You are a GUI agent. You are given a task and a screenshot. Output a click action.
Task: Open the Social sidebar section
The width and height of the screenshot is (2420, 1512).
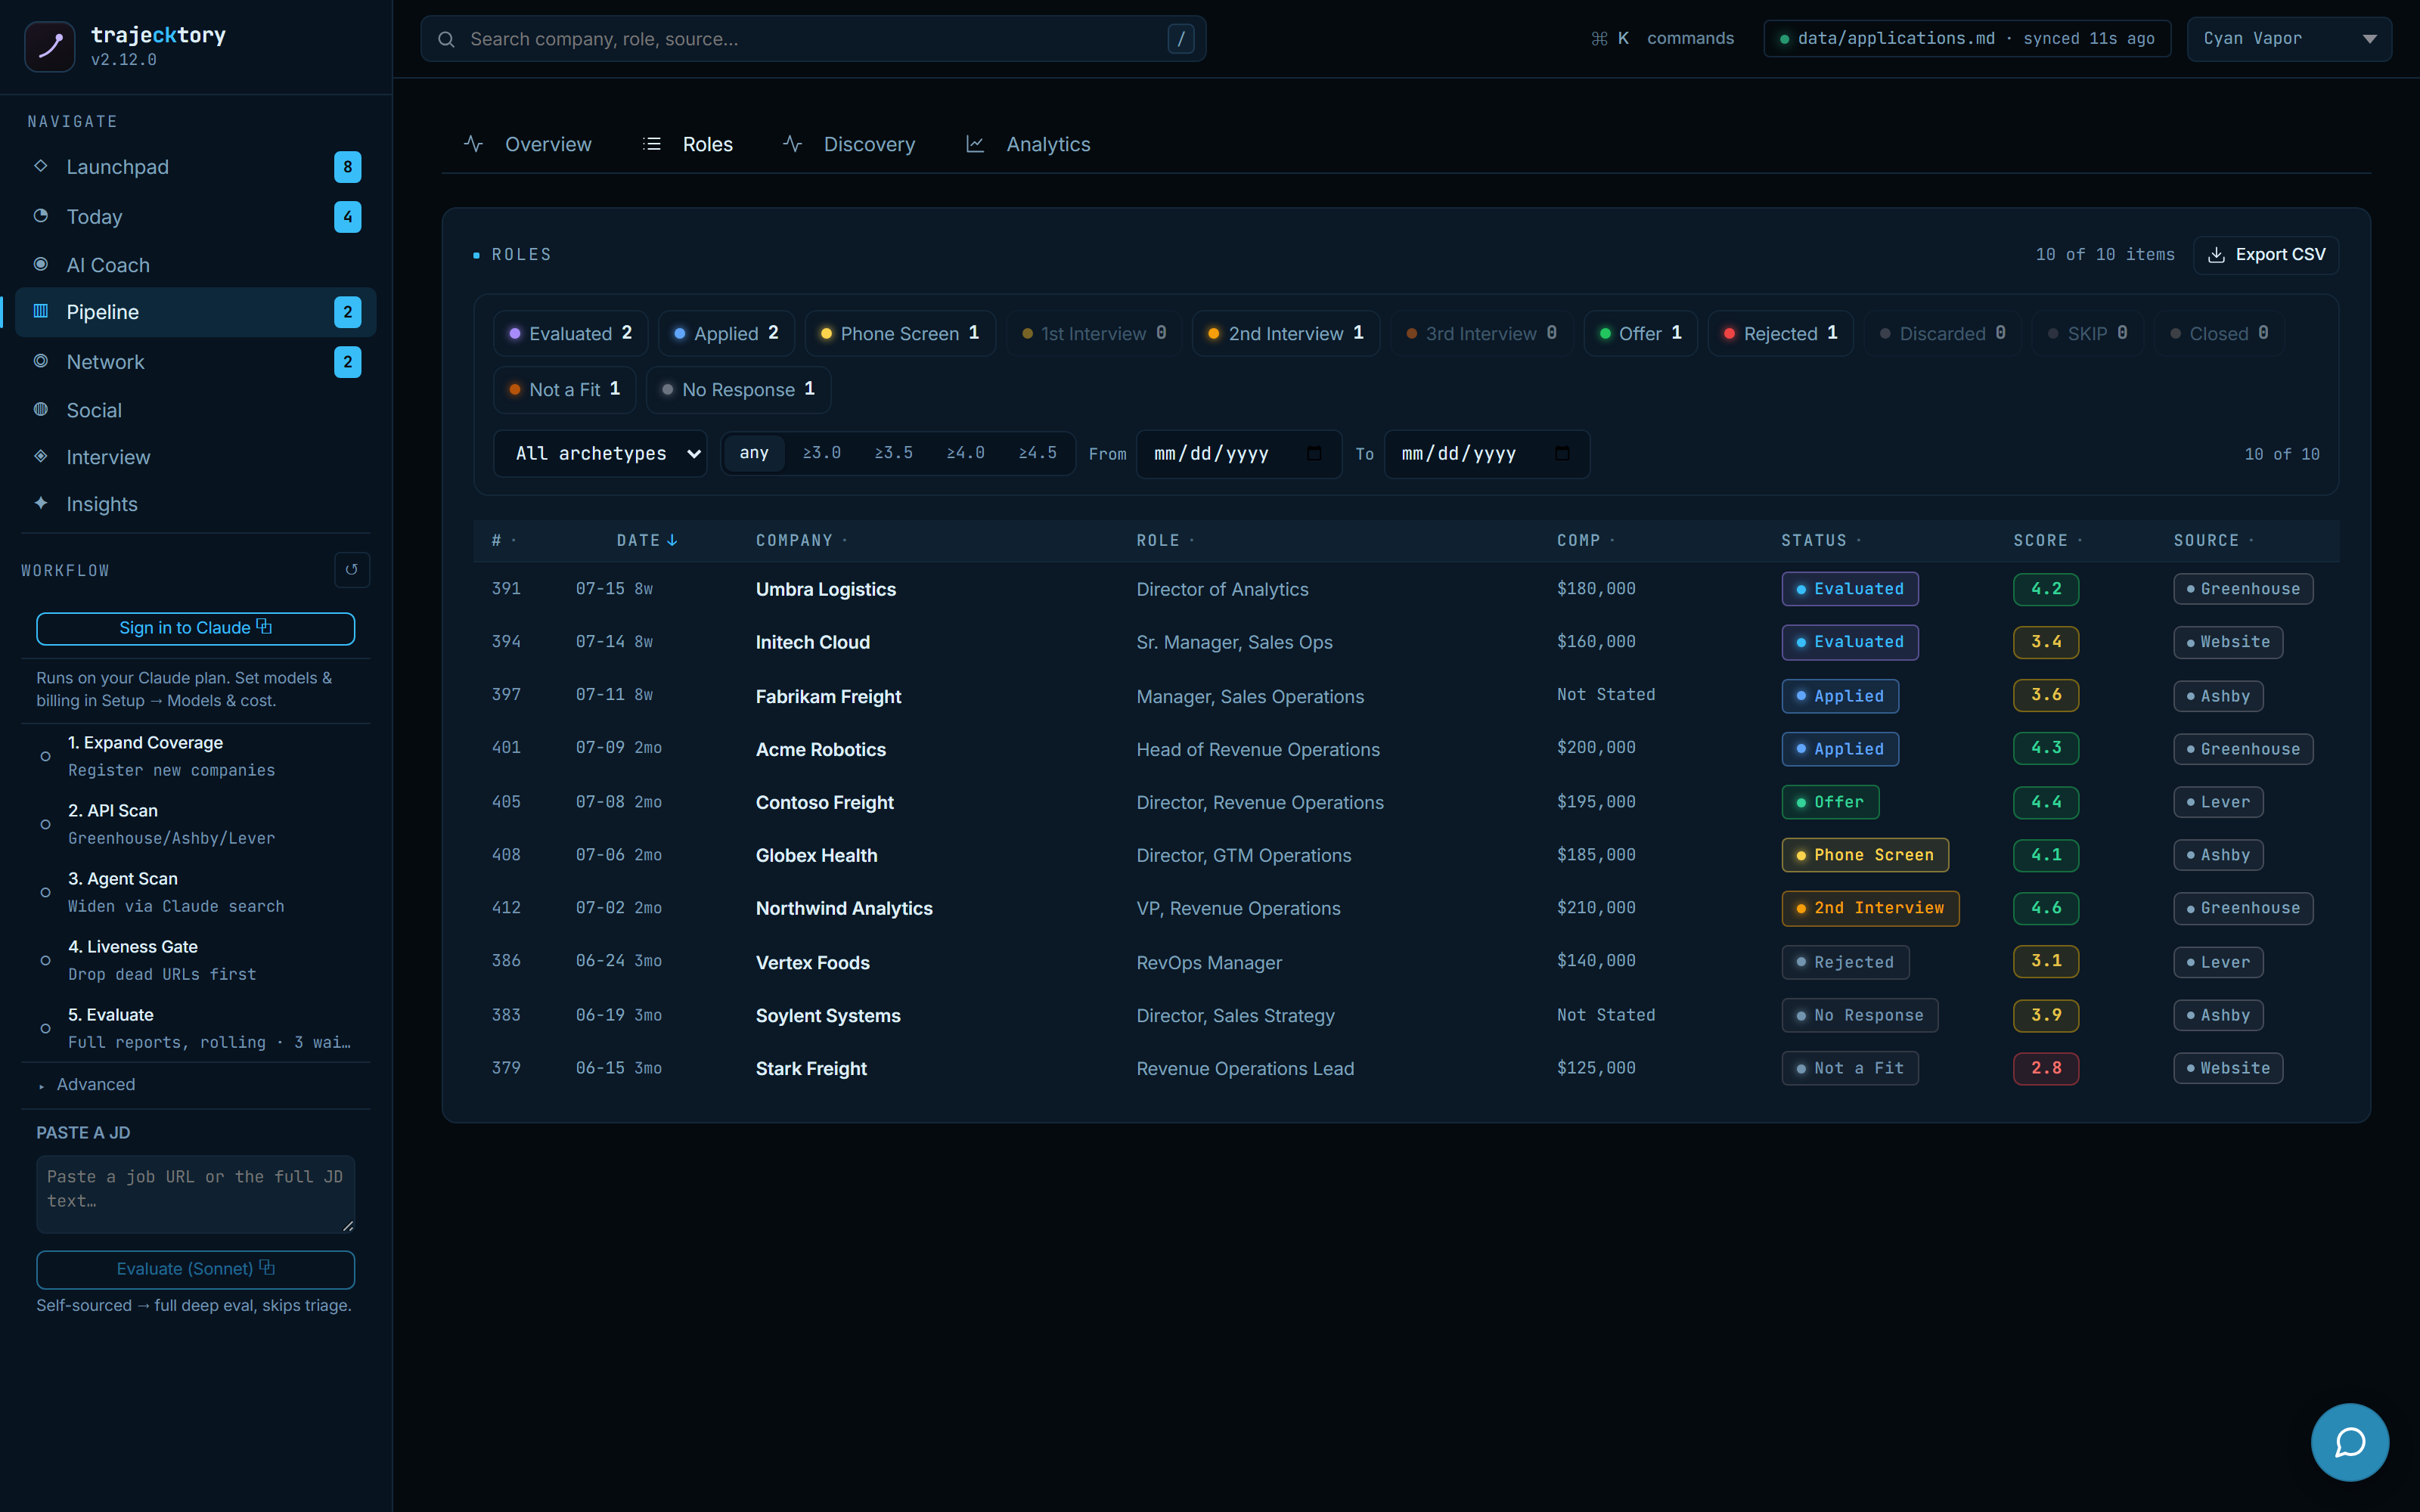tap(196, 410)
